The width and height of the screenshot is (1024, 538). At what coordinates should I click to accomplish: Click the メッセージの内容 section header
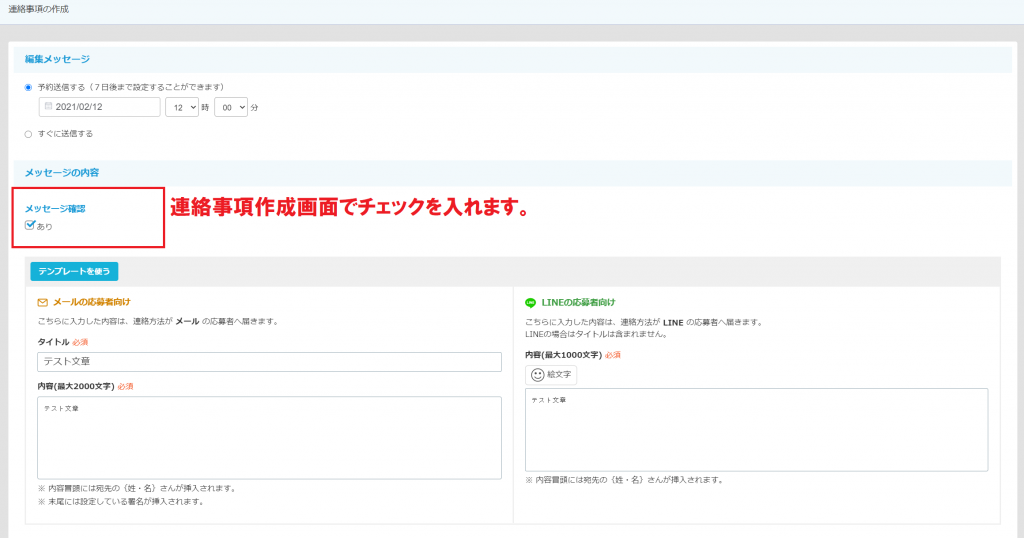pos(62,173)
